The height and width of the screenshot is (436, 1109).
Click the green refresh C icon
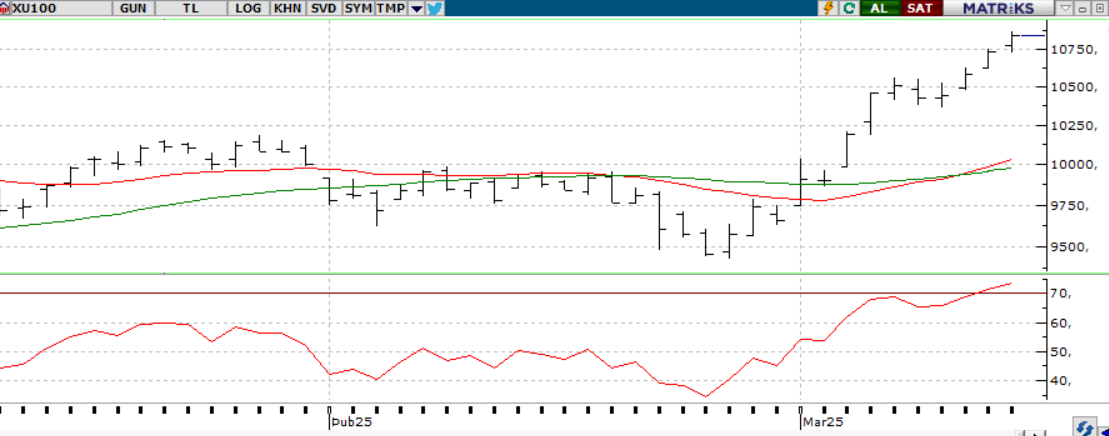click(x=849, y=8)
